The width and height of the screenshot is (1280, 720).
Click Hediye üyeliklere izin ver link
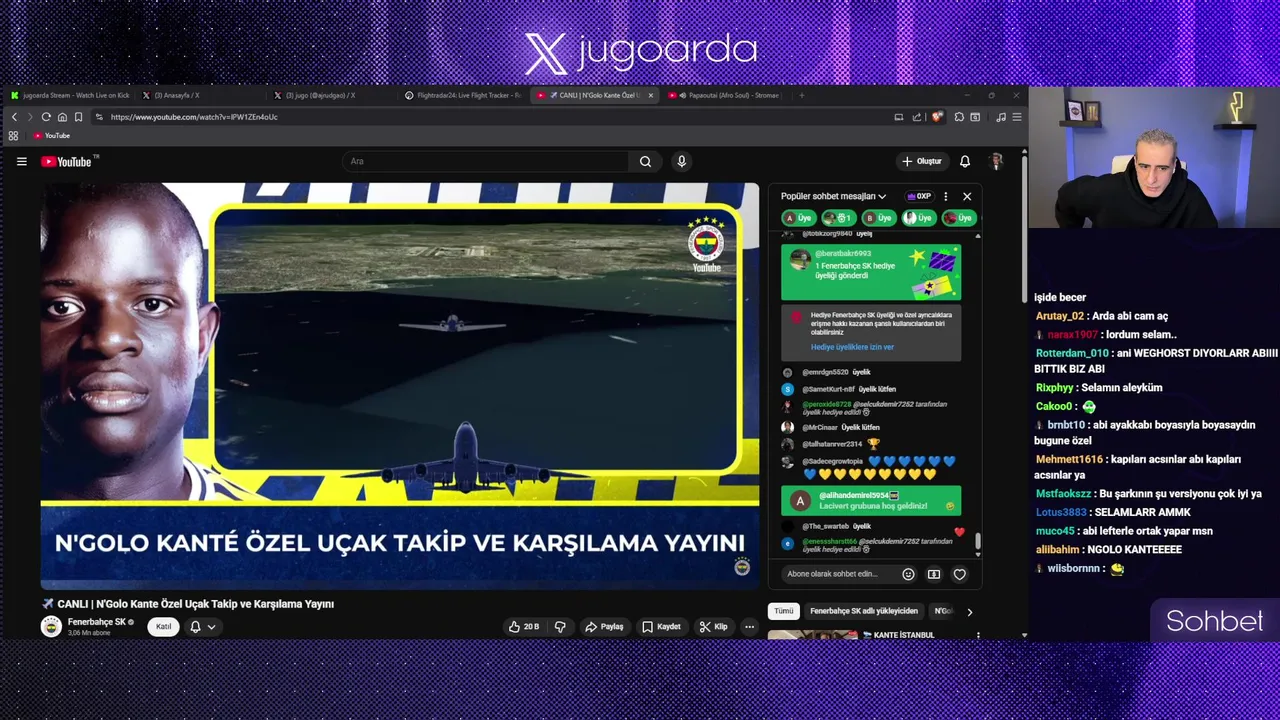(x=852, y=347)
